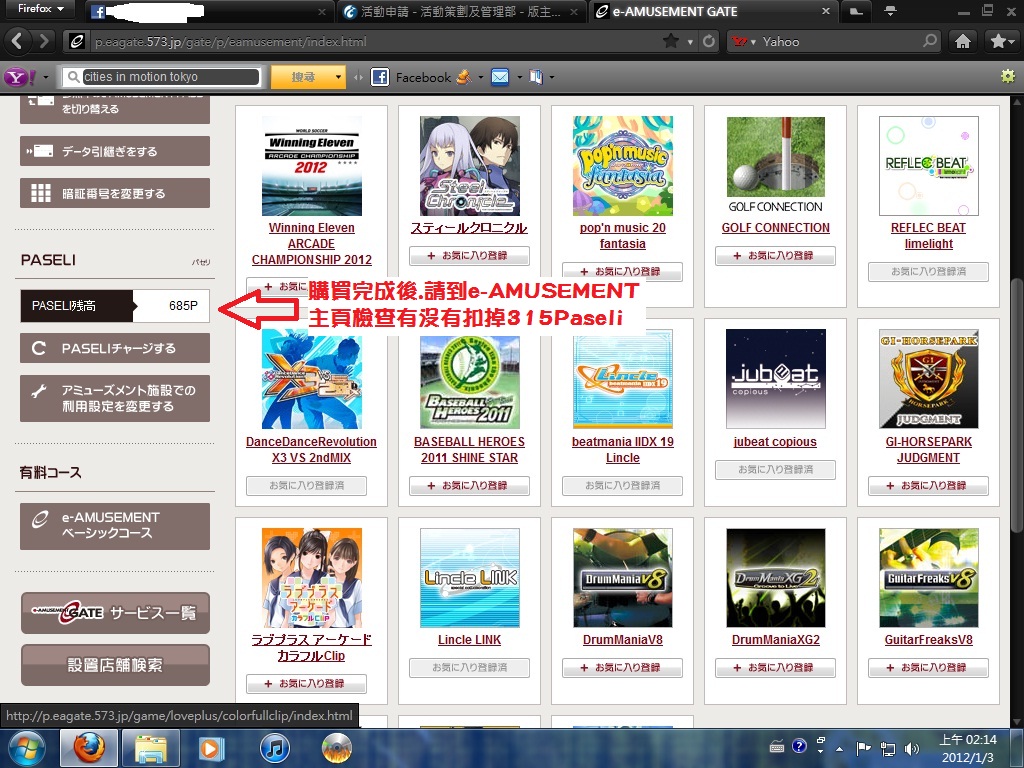1024x768 pixels.
Task: Click the Yahoo mail envelope toolbar icon
Action: [x=499, y=77]
